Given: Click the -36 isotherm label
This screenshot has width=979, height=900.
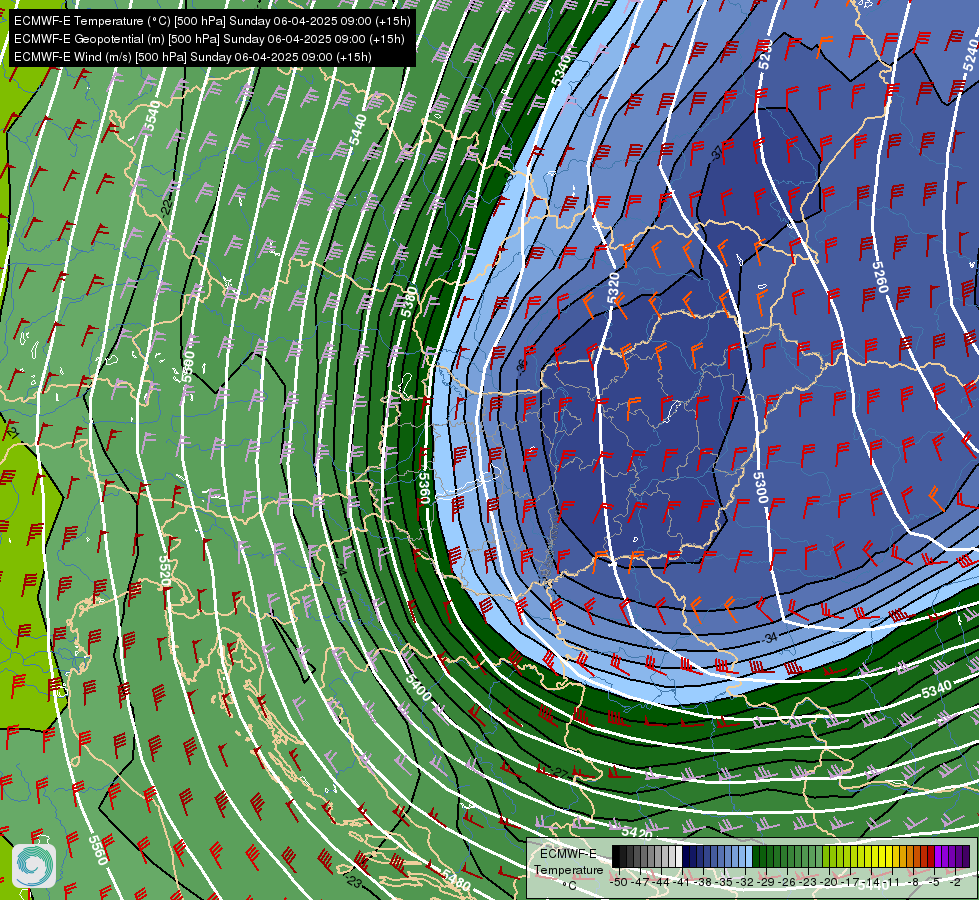Looking at the screenshot, I should click(x=522, y=367).
